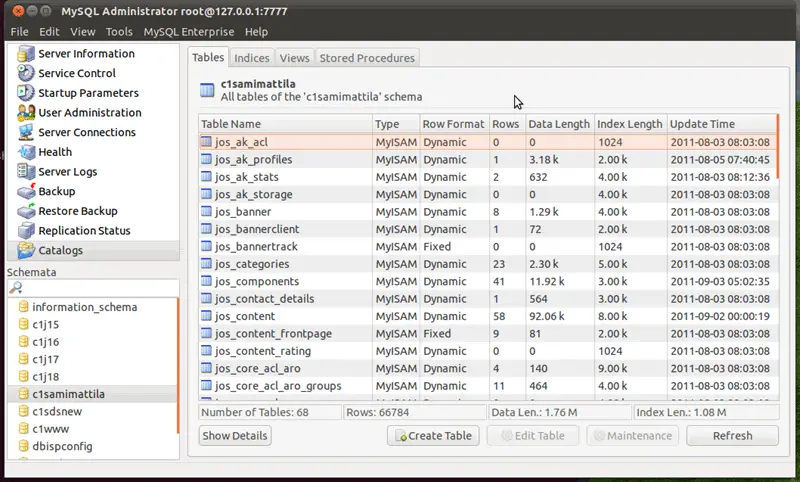
Task: Select the jos_content_frontpage table row
Action: [x=488, y=333]
